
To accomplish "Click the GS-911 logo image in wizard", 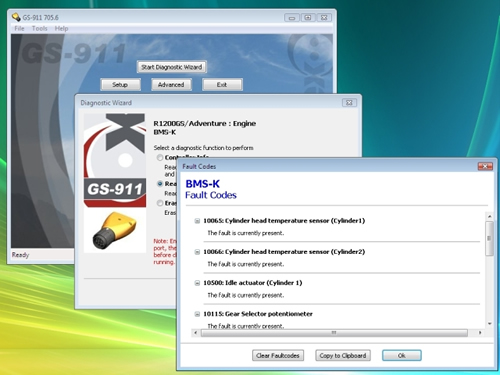I will pyautogui.click(x=115, y=160).
